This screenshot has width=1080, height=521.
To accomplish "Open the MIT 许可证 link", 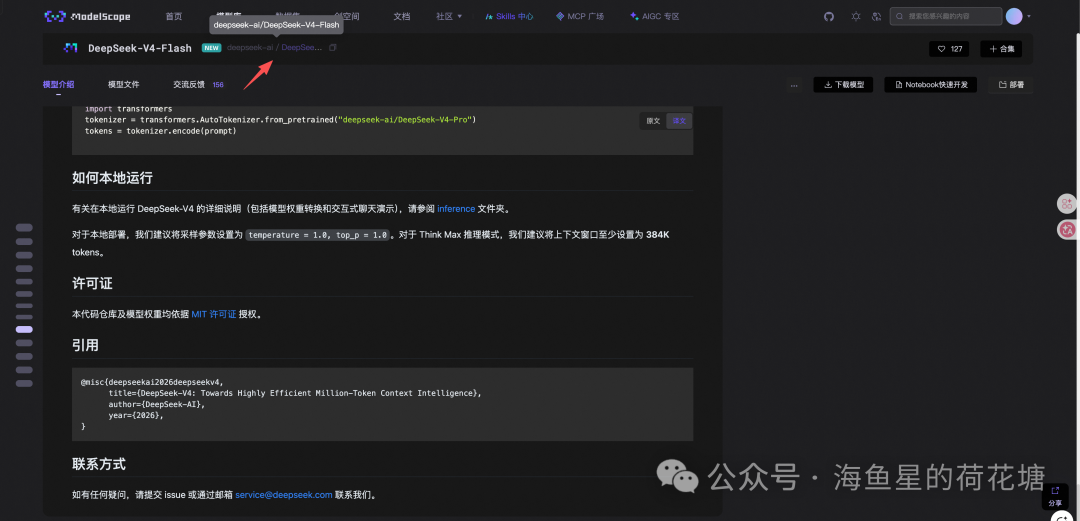I will [214, 314].
